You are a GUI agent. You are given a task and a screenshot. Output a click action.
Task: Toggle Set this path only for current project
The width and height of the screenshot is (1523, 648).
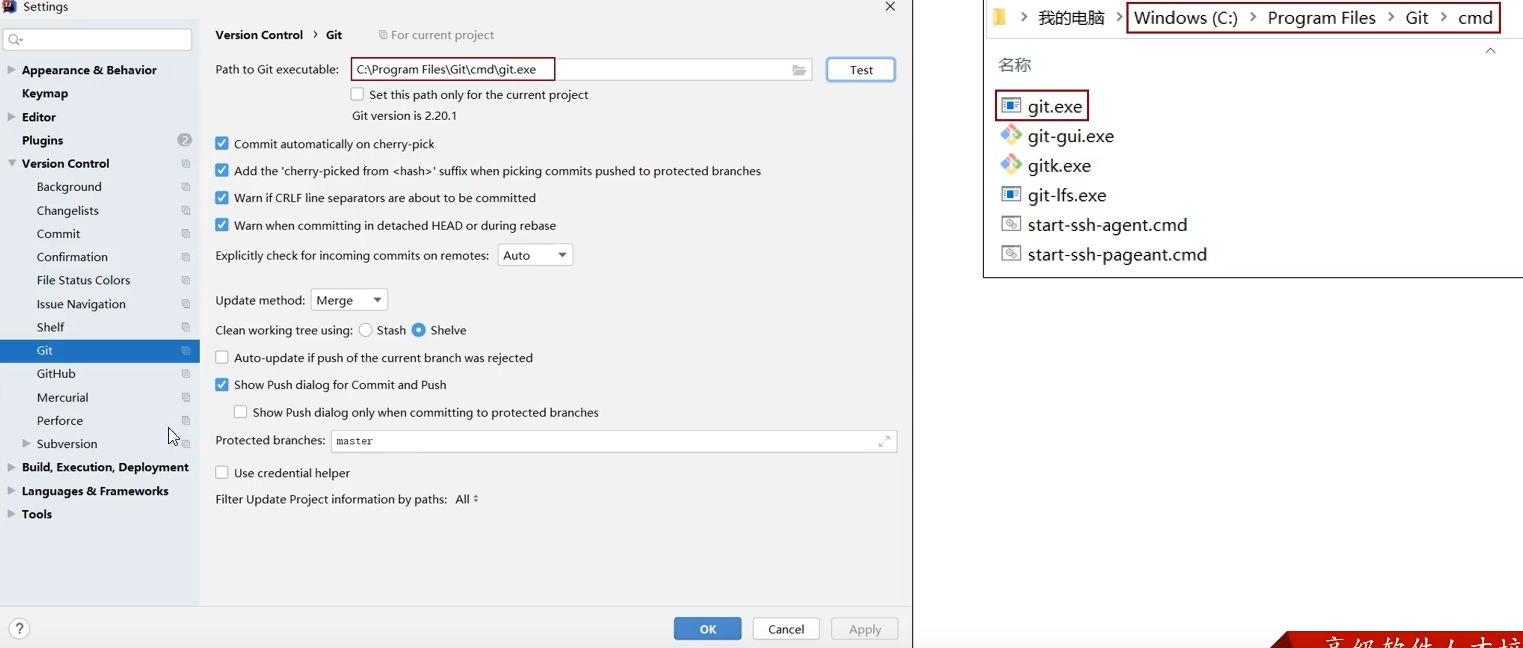click(x=357, y=94)
